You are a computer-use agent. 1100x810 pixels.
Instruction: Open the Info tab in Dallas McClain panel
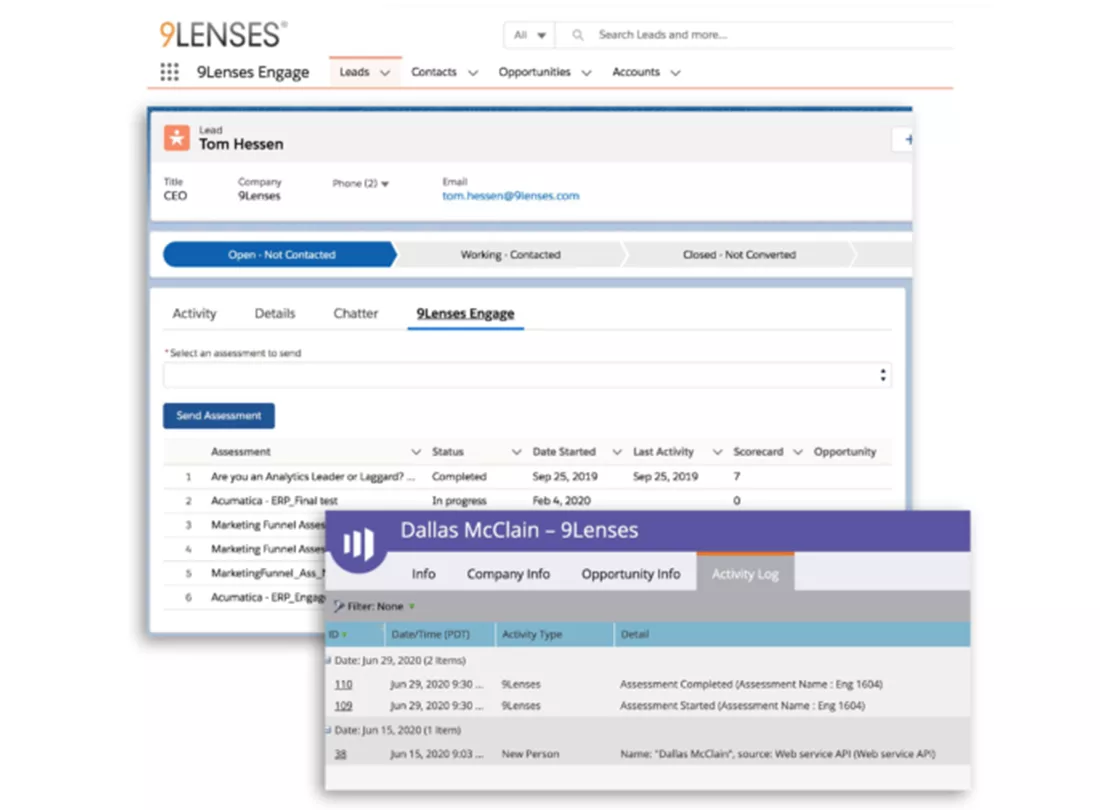click(x=423, y=574)
